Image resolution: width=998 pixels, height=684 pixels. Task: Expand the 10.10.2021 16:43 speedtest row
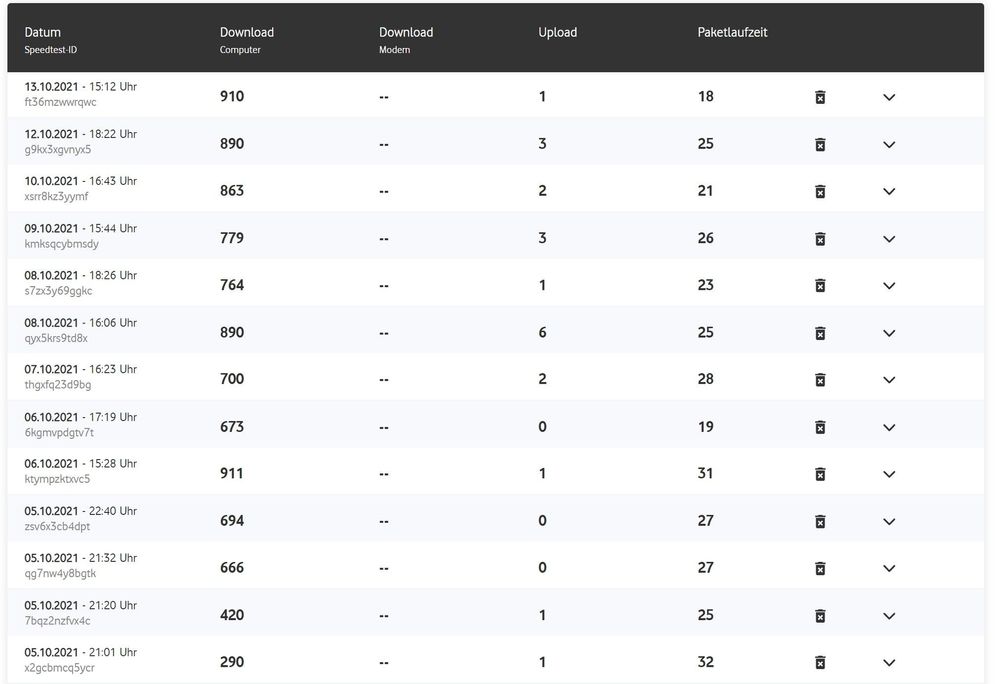(889, 191)
